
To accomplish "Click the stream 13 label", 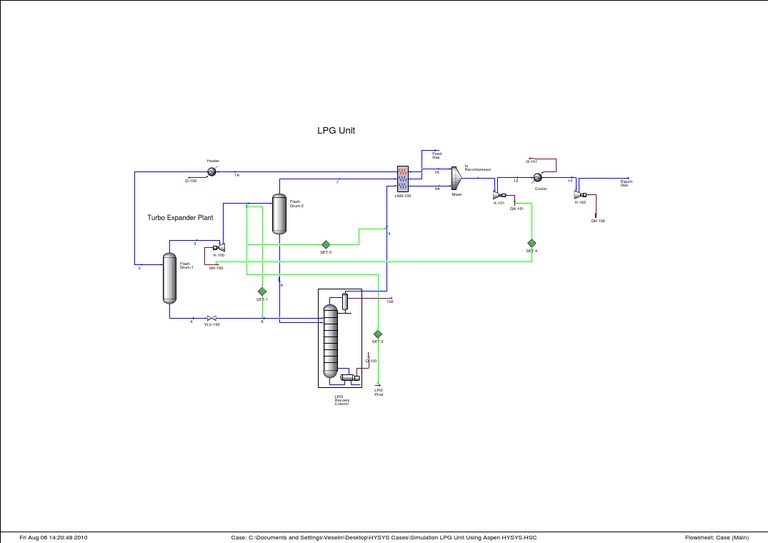I will pyautogui.click(x=570, y=181).
